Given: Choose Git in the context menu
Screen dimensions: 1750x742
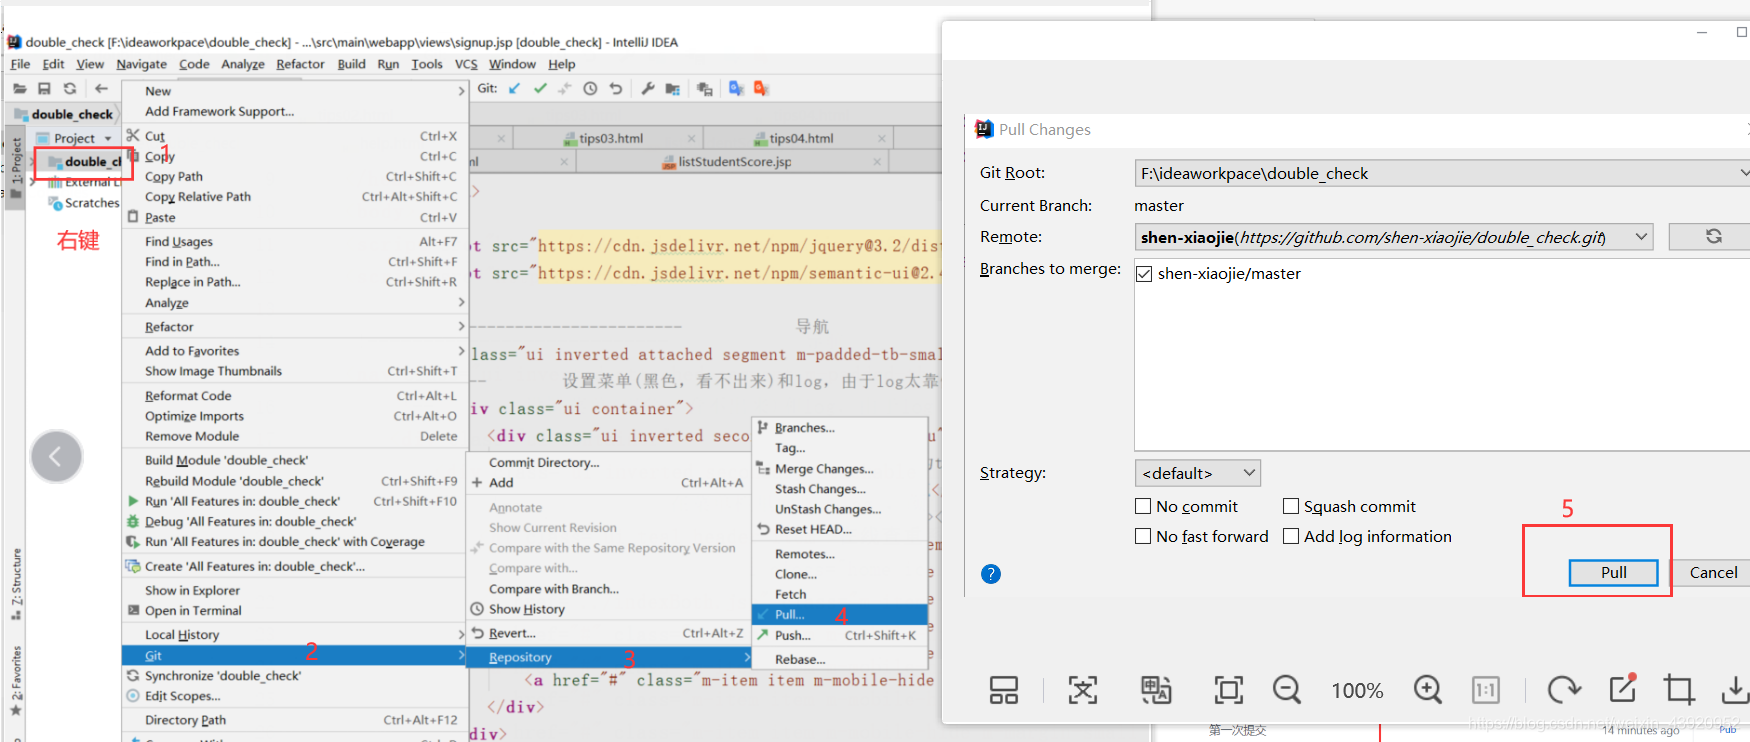Looking at the screenshot, I should tap(295, 656).
